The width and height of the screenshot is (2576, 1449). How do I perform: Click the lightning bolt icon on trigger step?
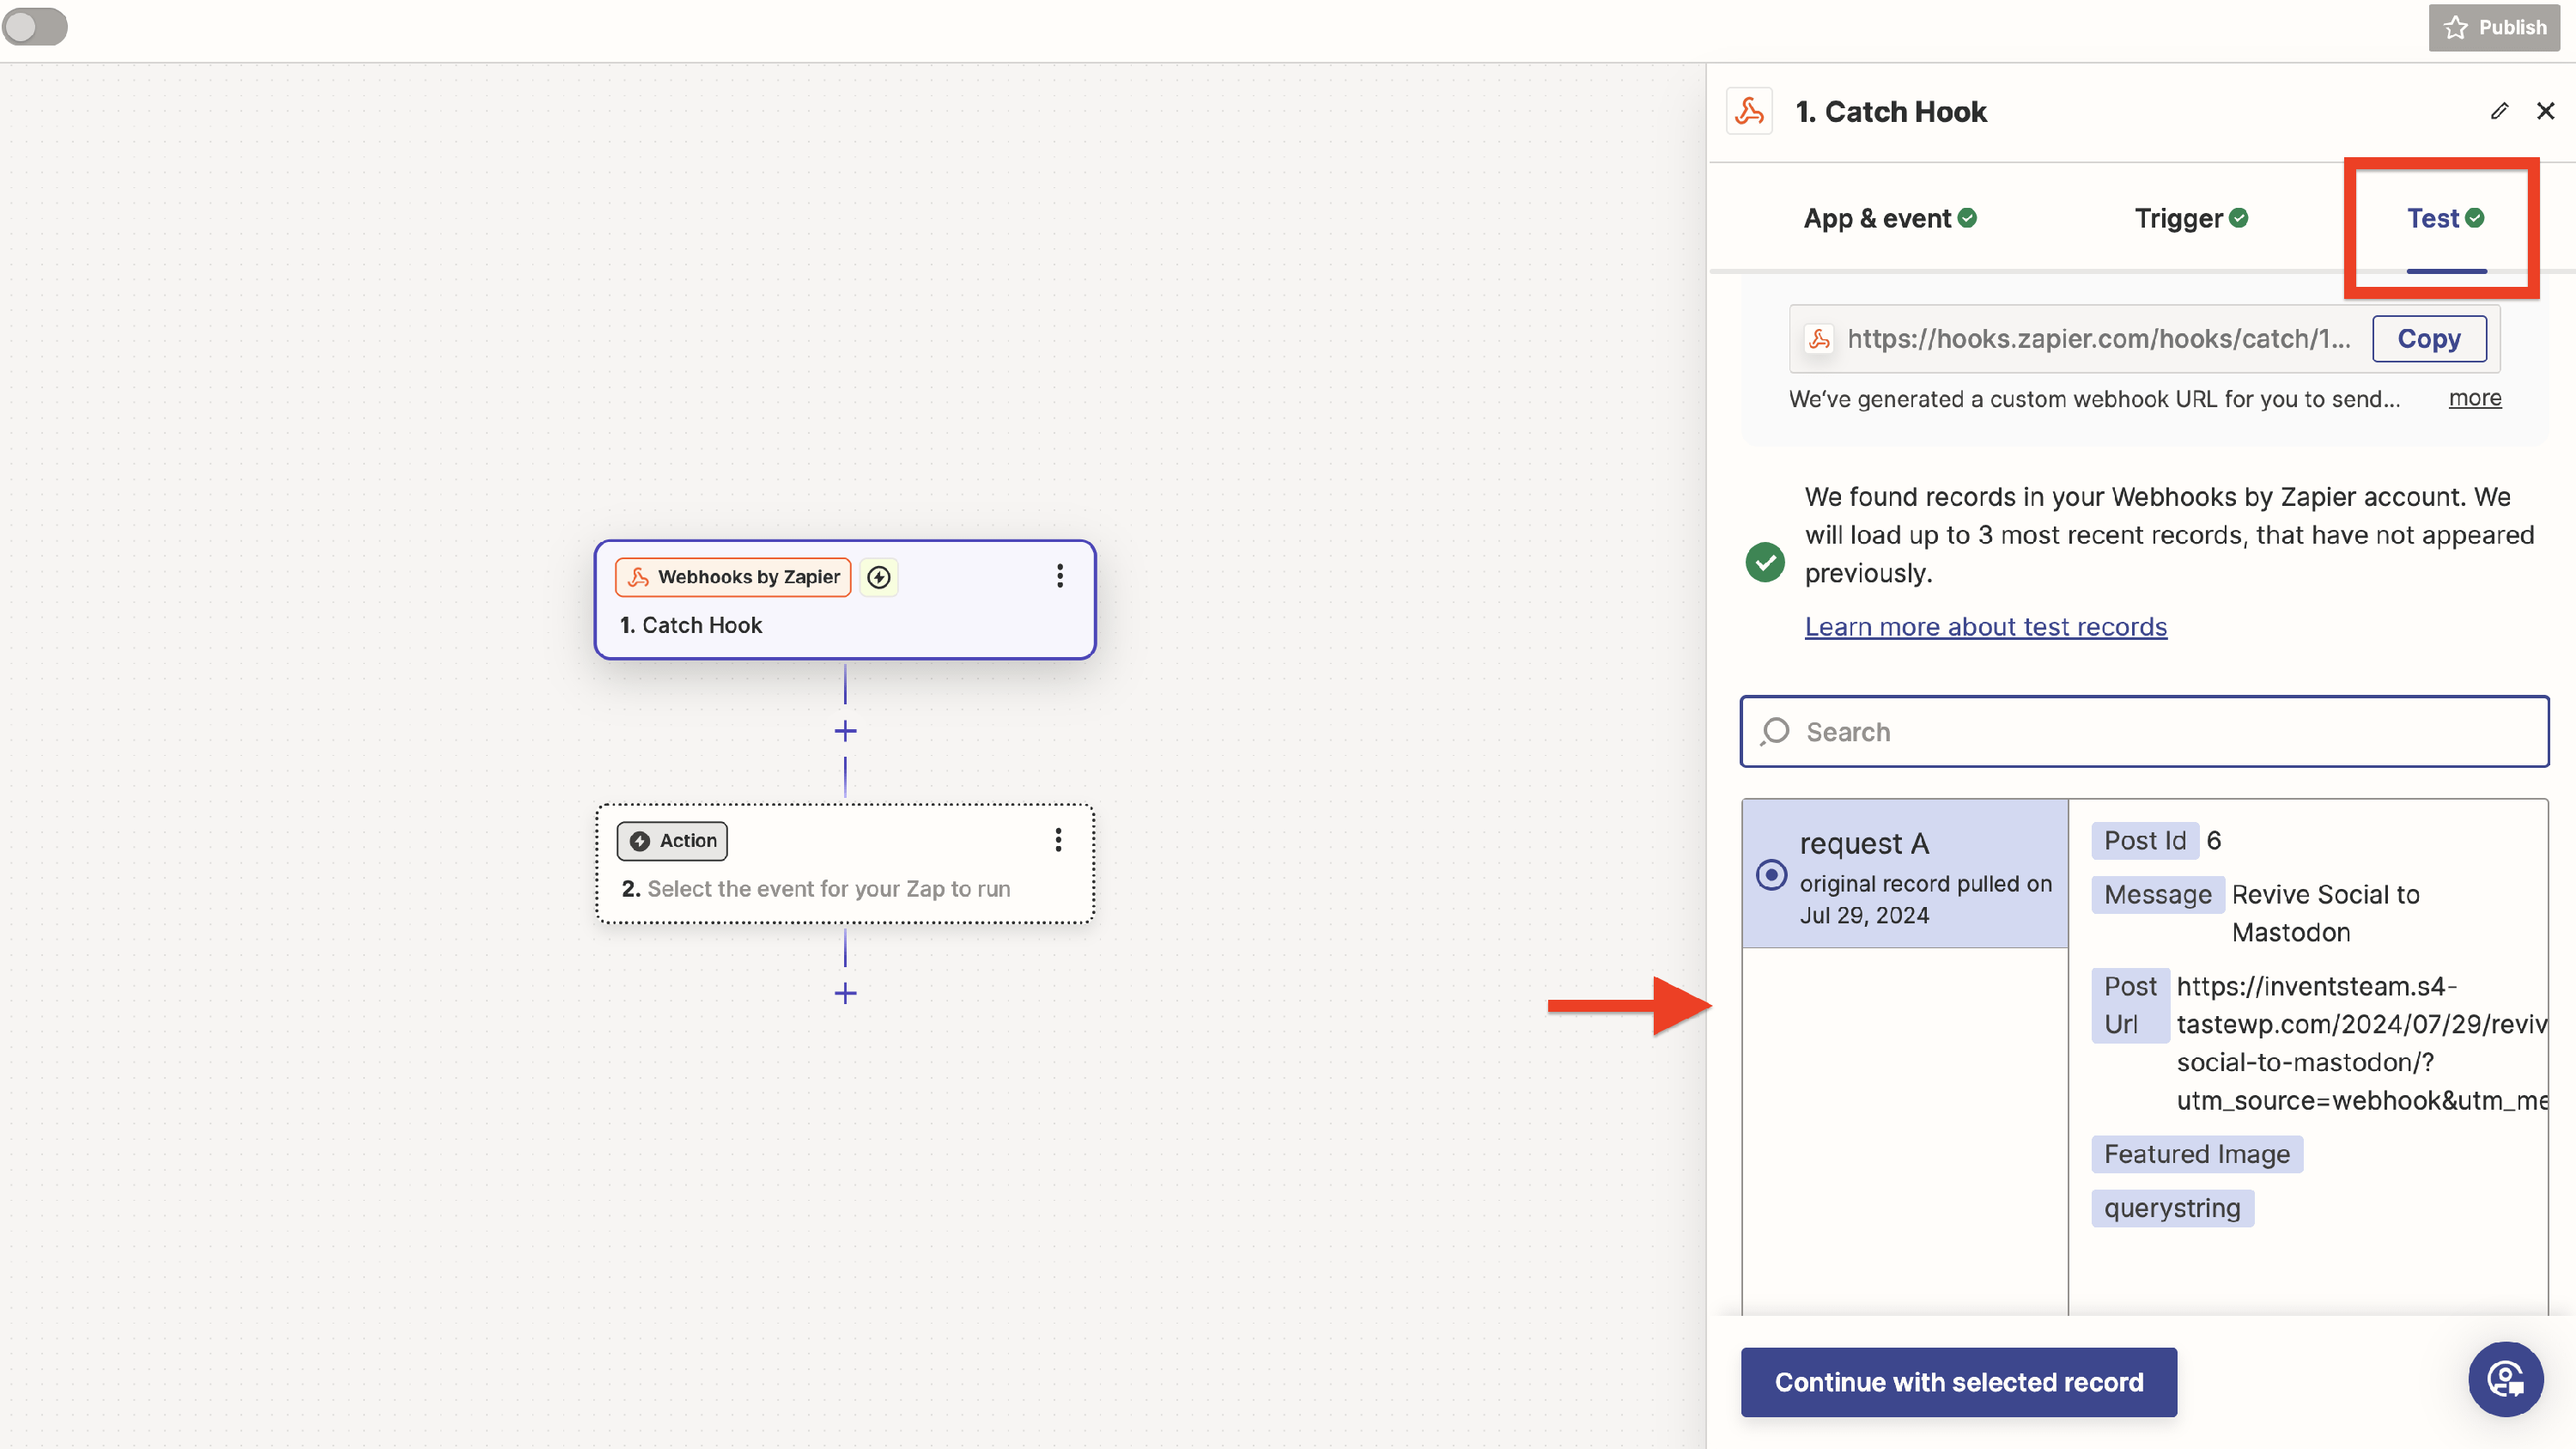[878, 577]
